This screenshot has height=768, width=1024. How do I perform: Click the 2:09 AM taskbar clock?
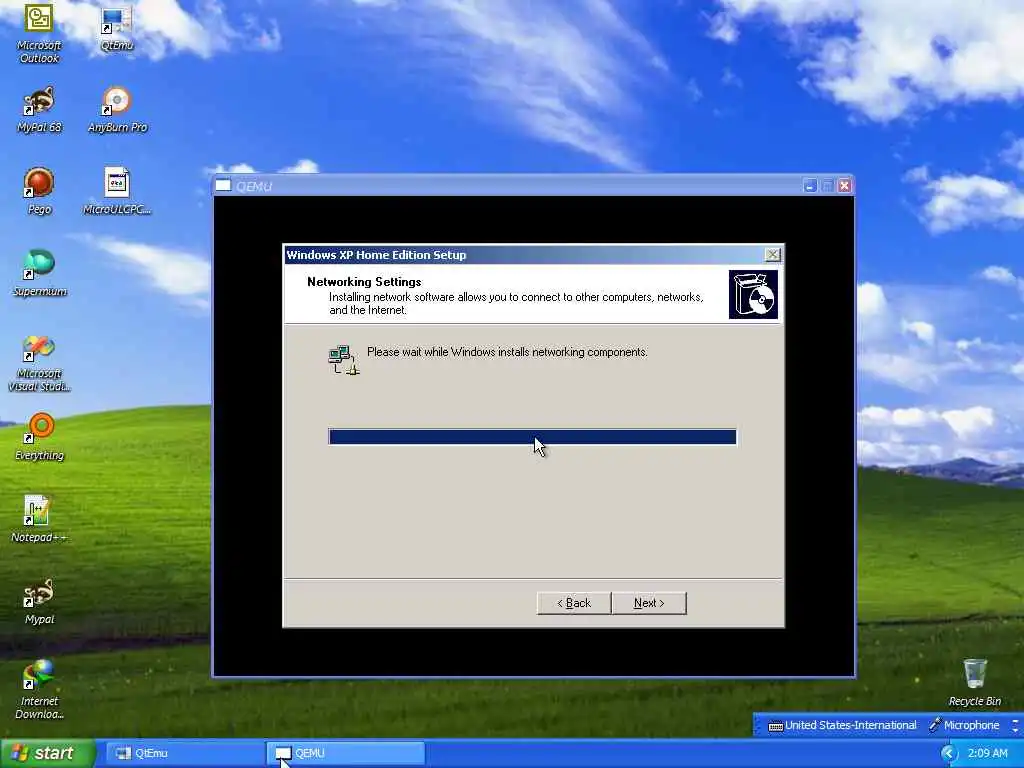[987, 754]
